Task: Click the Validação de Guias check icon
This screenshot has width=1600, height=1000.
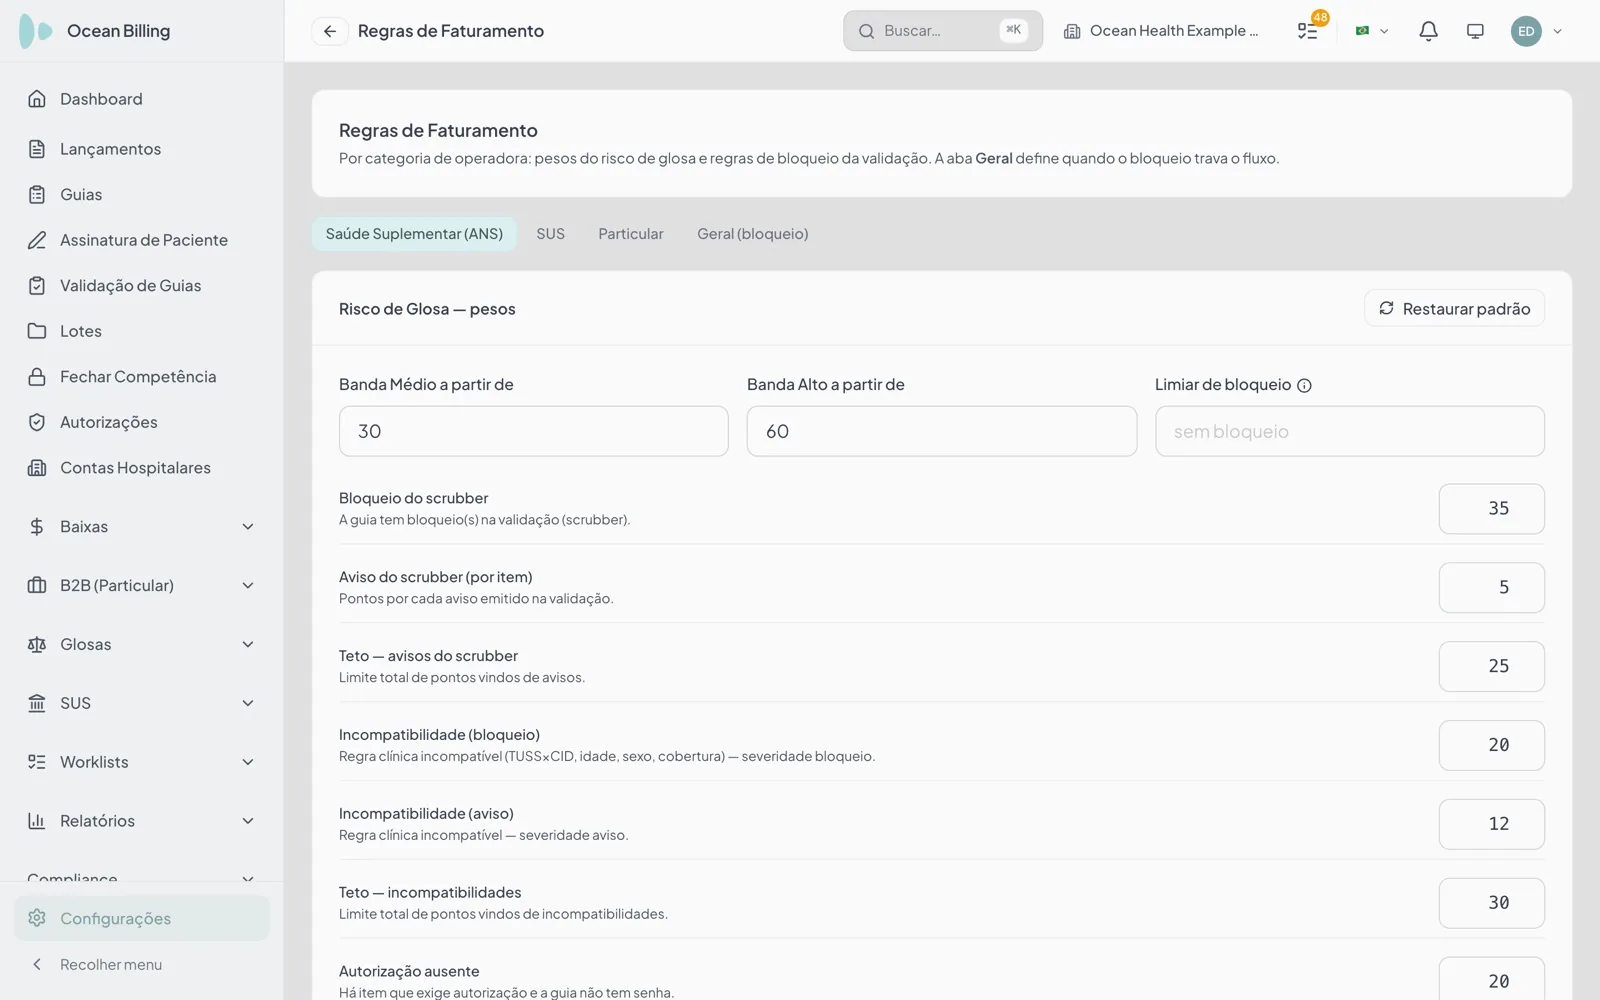Action: 37,286
